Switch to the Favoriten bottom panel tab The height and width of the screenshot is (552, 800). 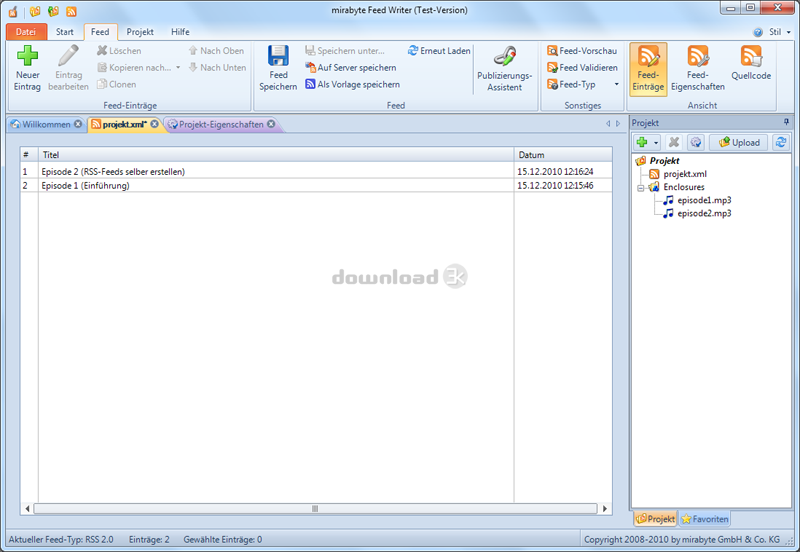pyautogui.click(x=705, y=519)
